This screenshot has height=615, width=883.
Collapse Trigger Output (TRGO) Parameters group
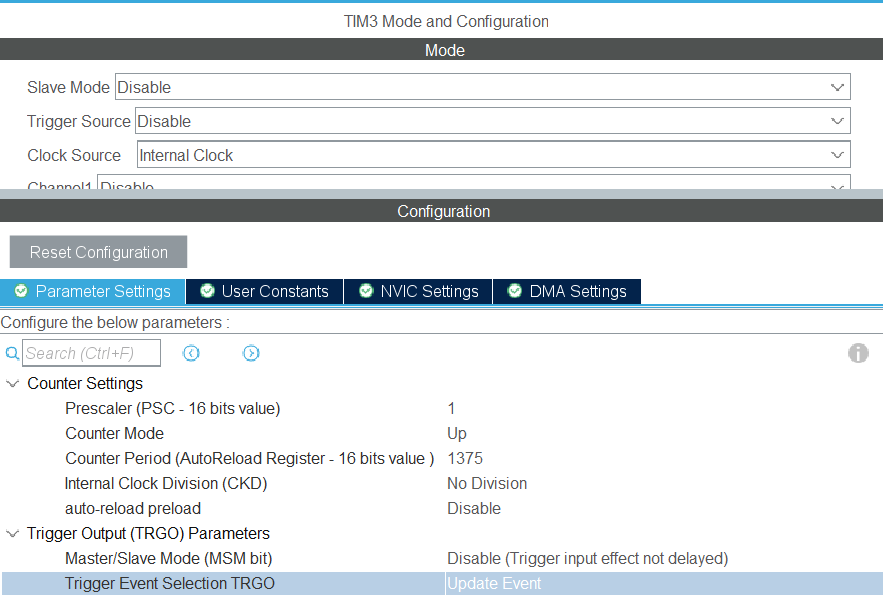(12, 534)
